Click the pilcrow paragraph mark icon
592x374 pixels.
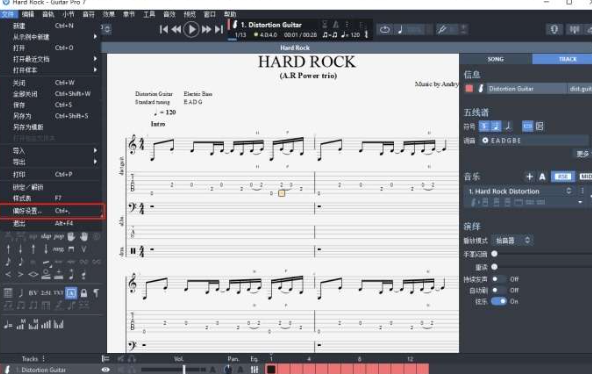point(96,293)
